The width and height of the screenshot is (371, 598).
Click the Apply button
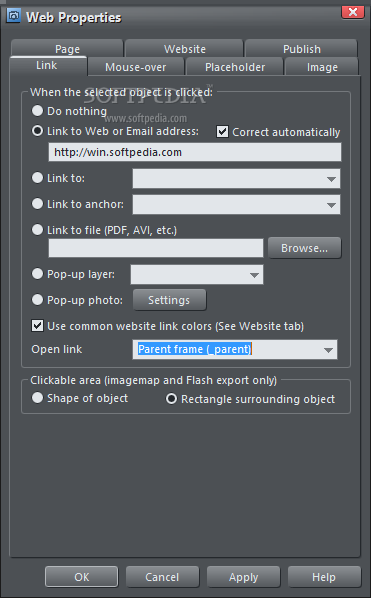pyautogui.click(x=243, y=577)
